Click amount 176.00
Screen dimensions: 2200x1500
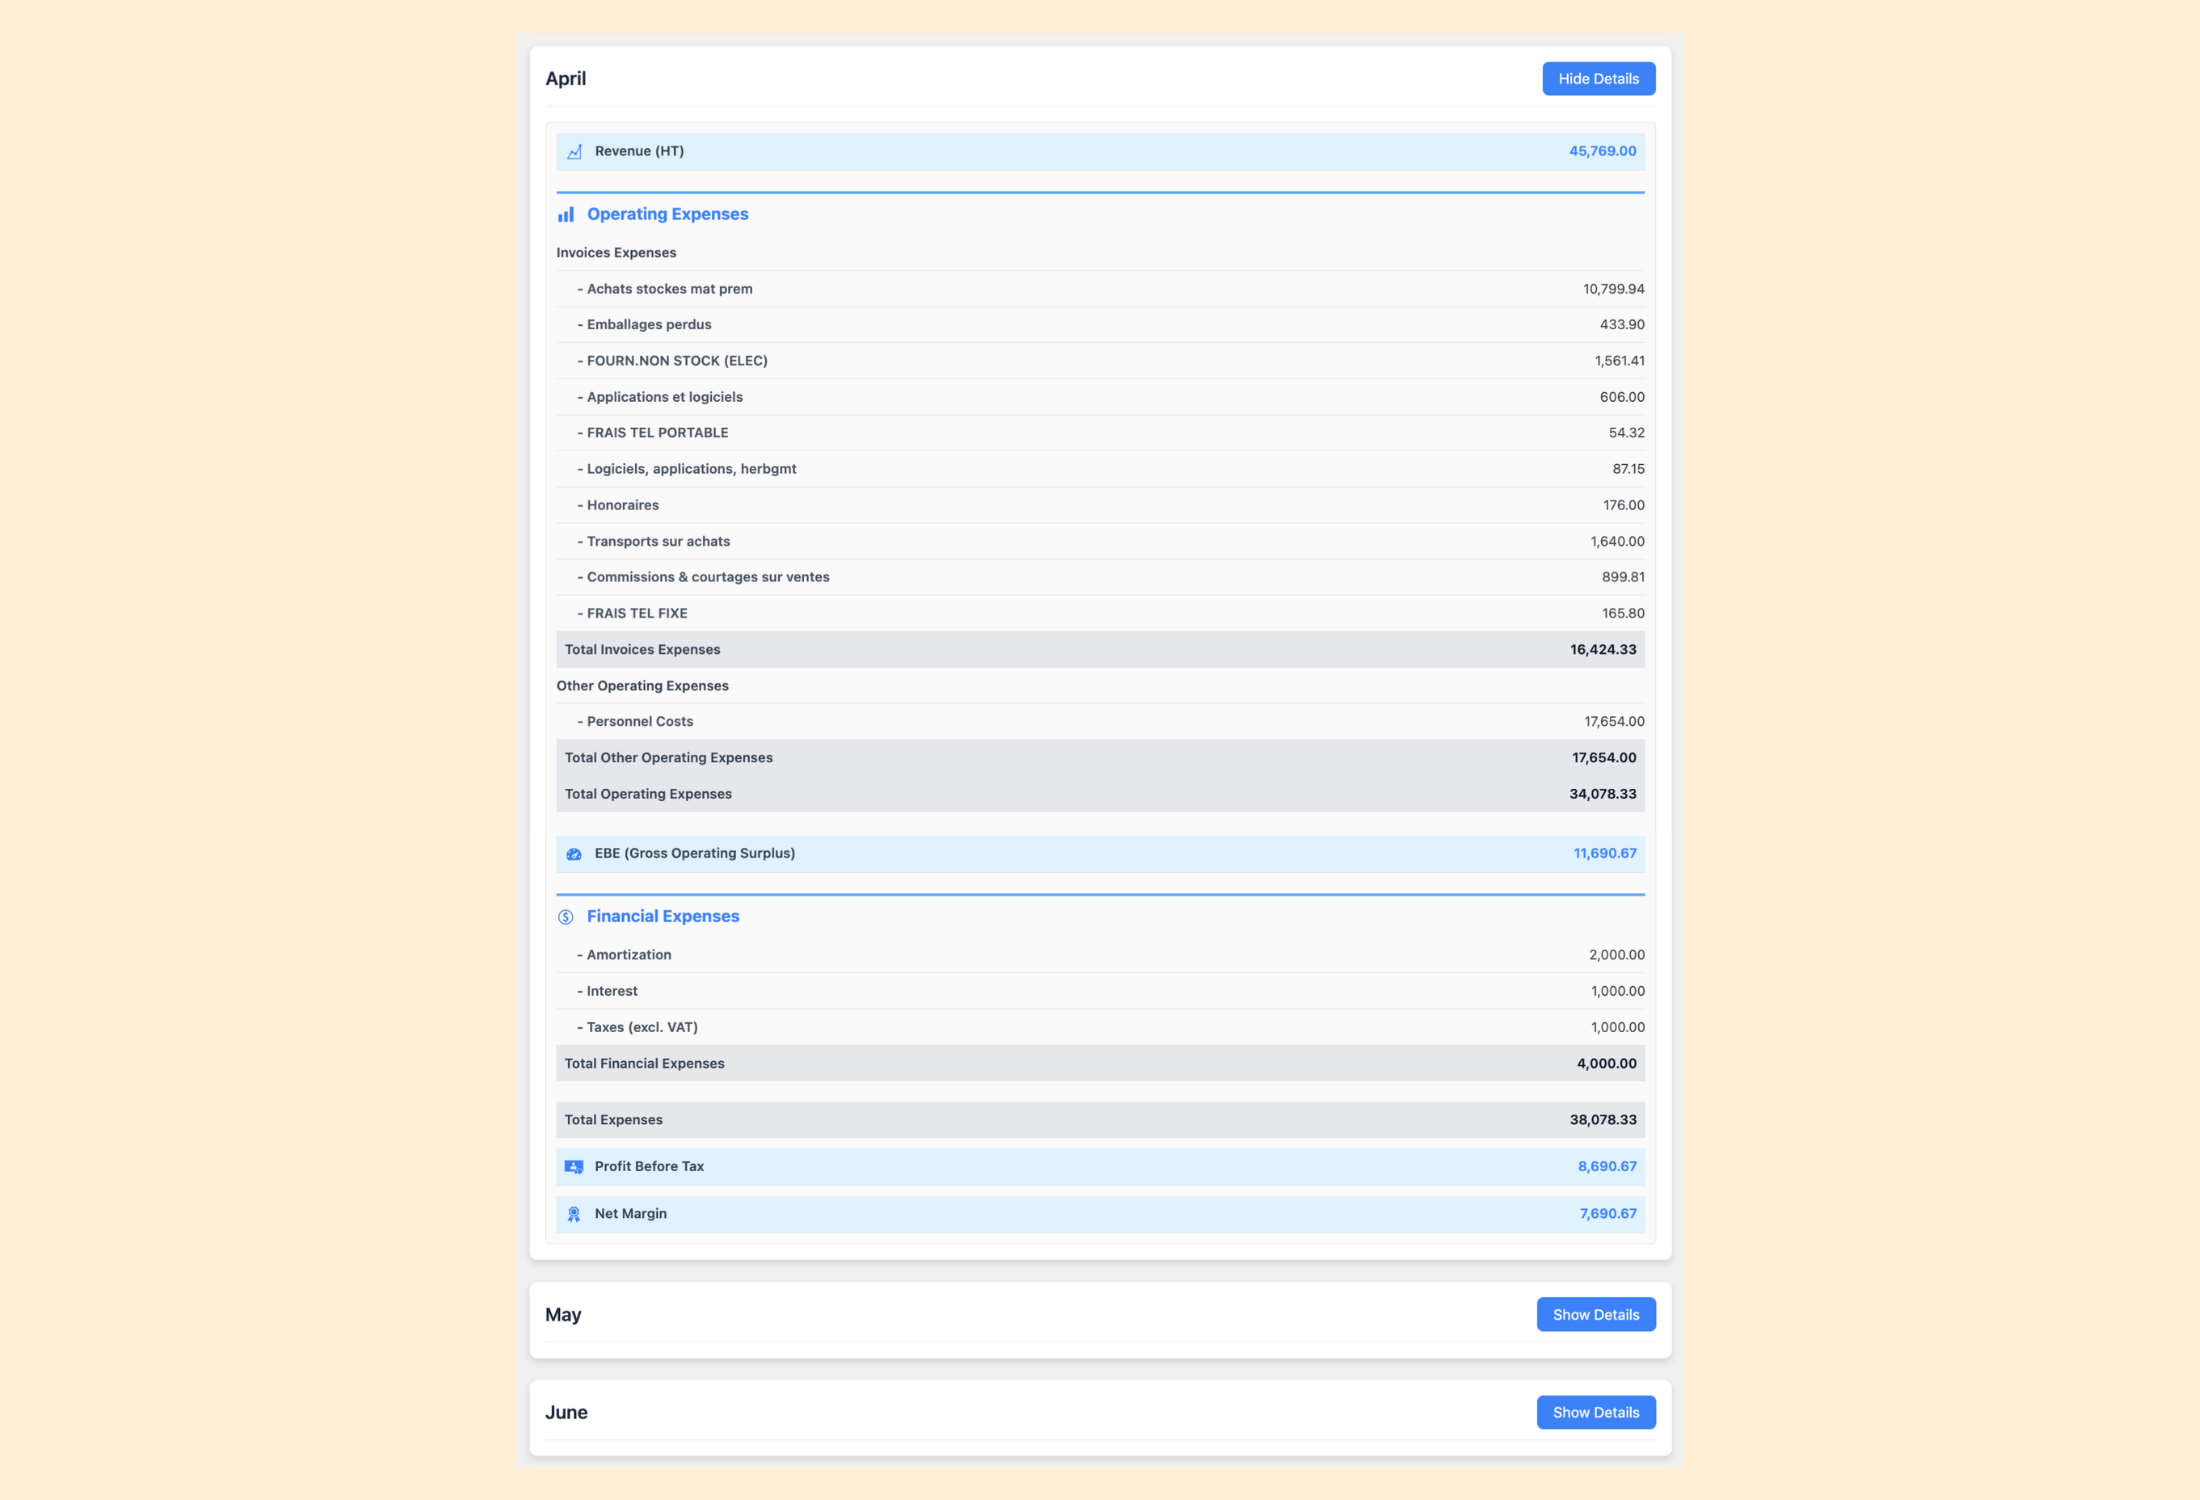click(x=1623, y=505)
